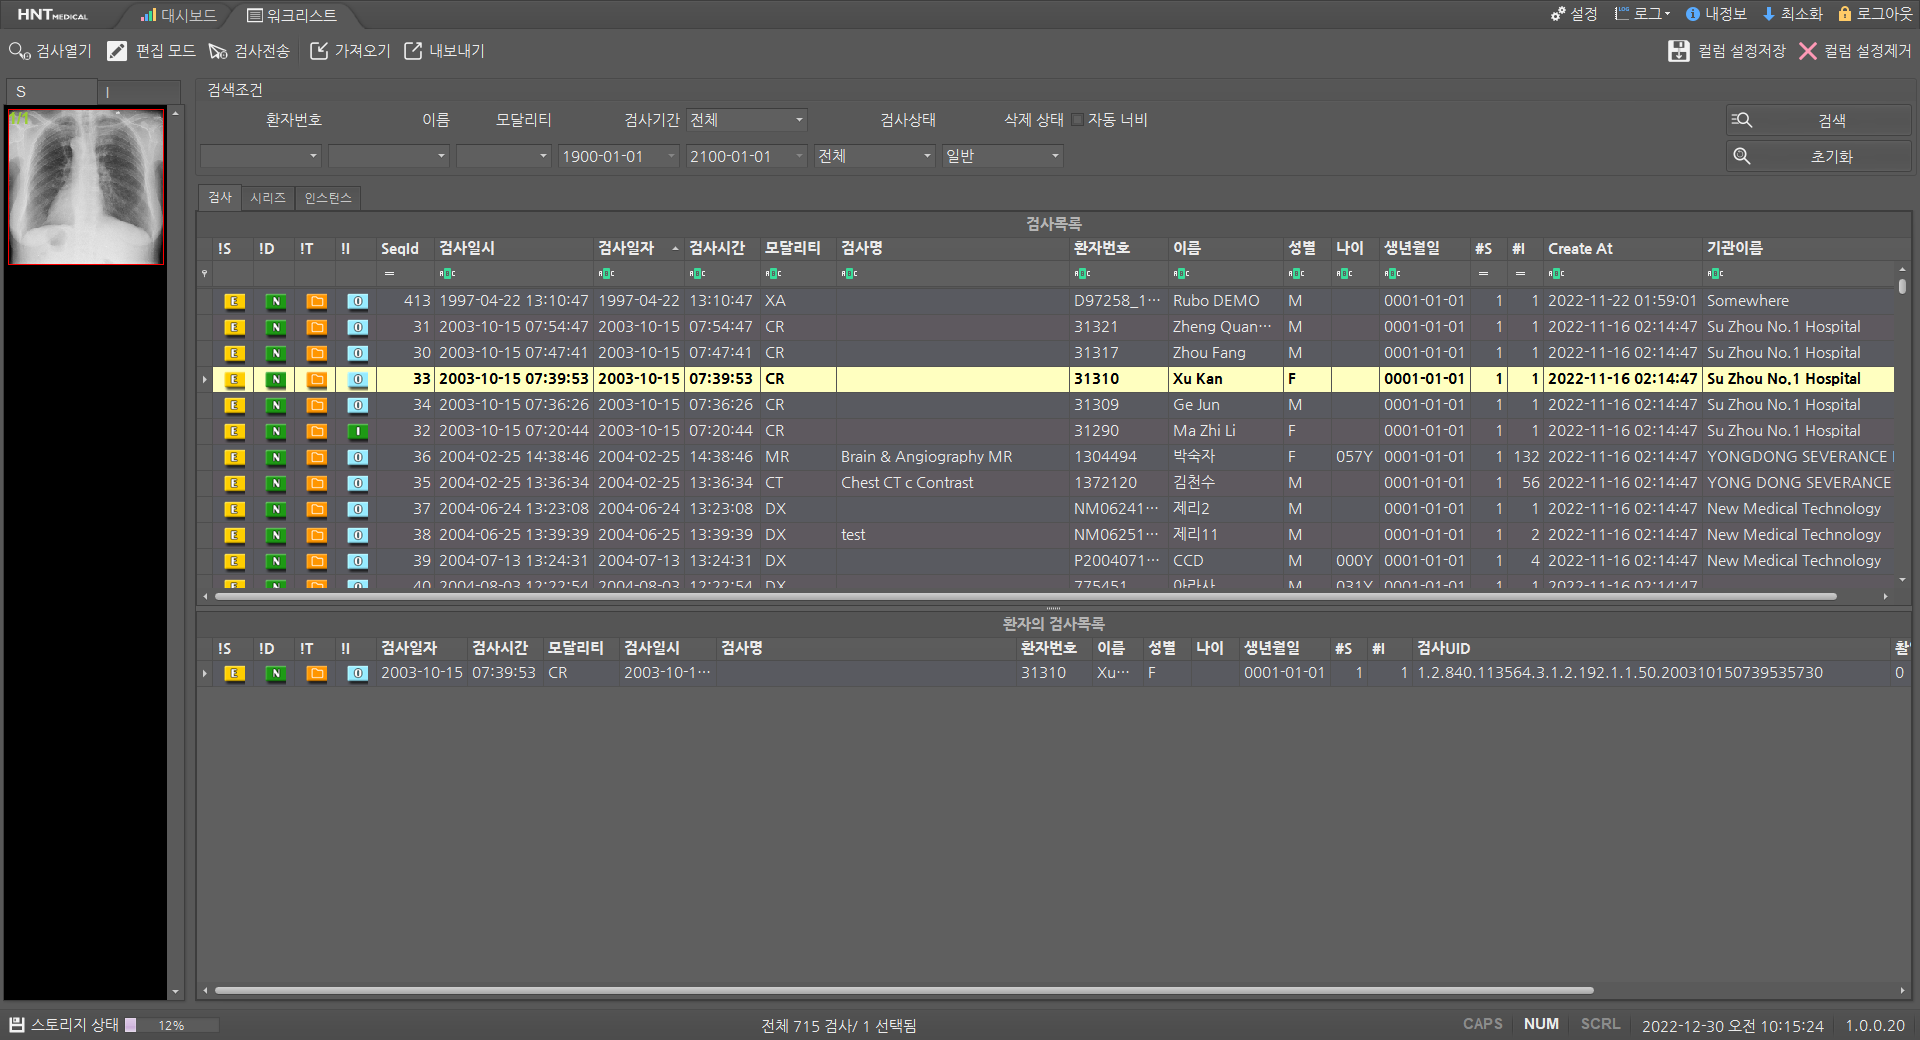Open 삭제 상태 dropdown set to 일반
Image resolution: width=1920 pixels, height=1040 pixels.
point(1002,156)
